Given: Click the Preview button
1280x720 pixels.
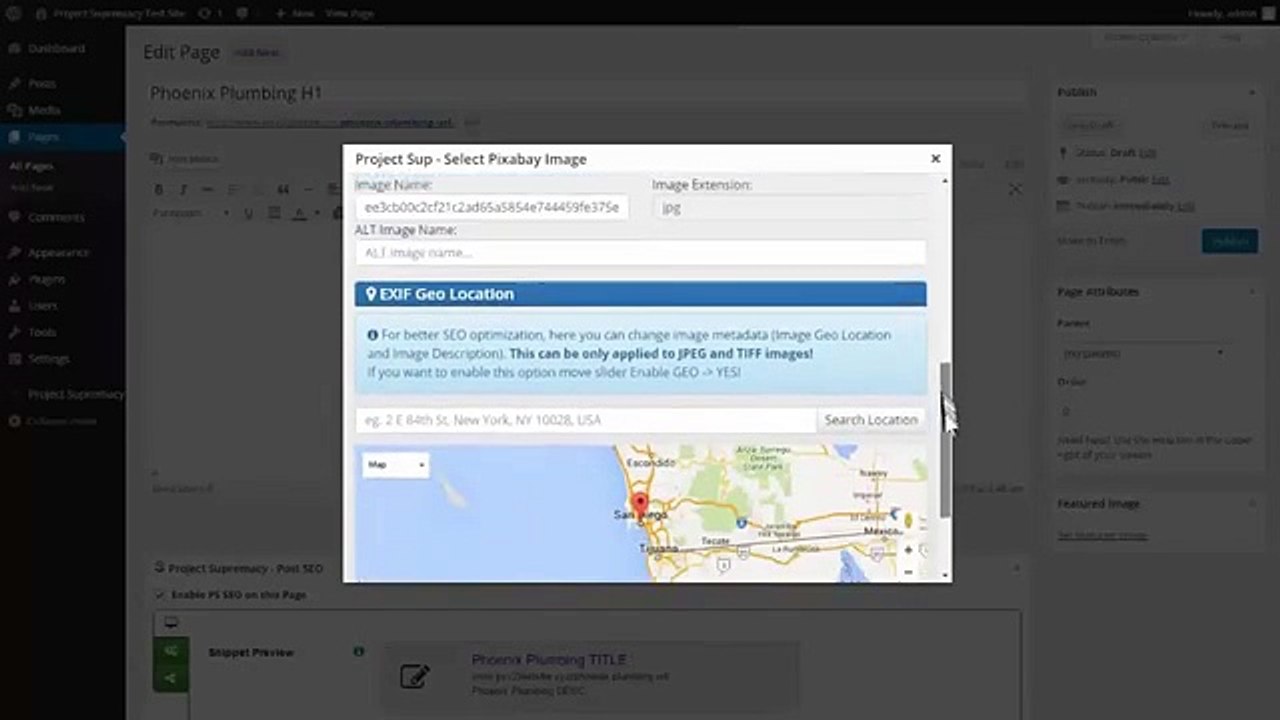Looking at the screenshot, I should (1229, 126).
